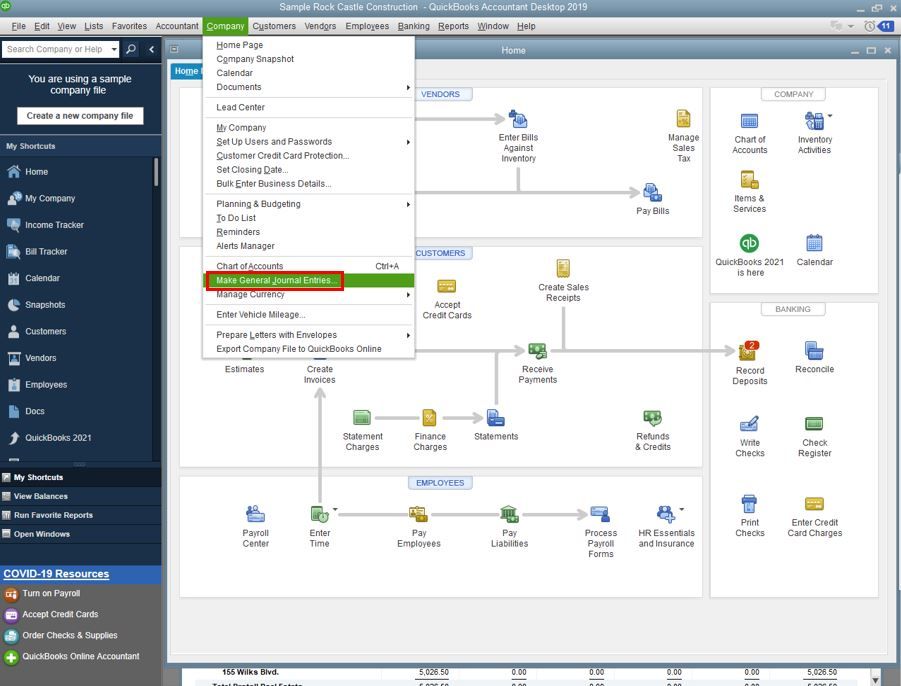Click QuickBooks 2021 is here icon
Image resolution: width=901 pixels, height=686 pixels.
tap(749, 244)
